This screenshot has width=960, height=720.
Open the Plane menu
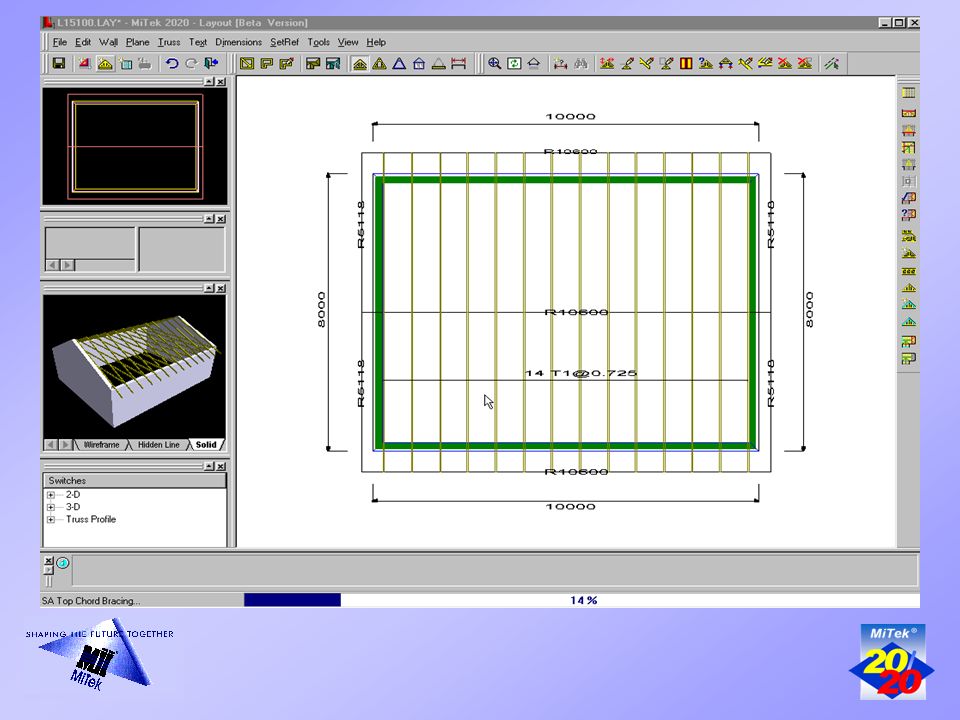coord(138,42)
